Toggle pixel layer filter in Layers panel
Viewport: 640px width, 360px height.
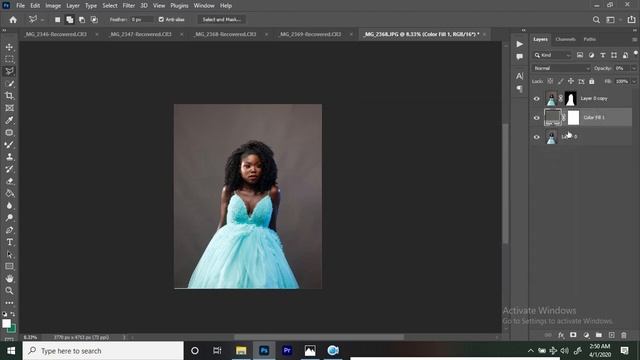[x=580, y=55]
